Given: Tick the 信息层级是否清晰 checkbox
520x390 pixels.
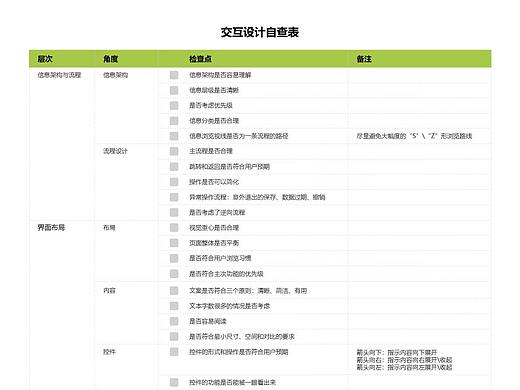Looking at the screenshot, I should coord(174,90).
